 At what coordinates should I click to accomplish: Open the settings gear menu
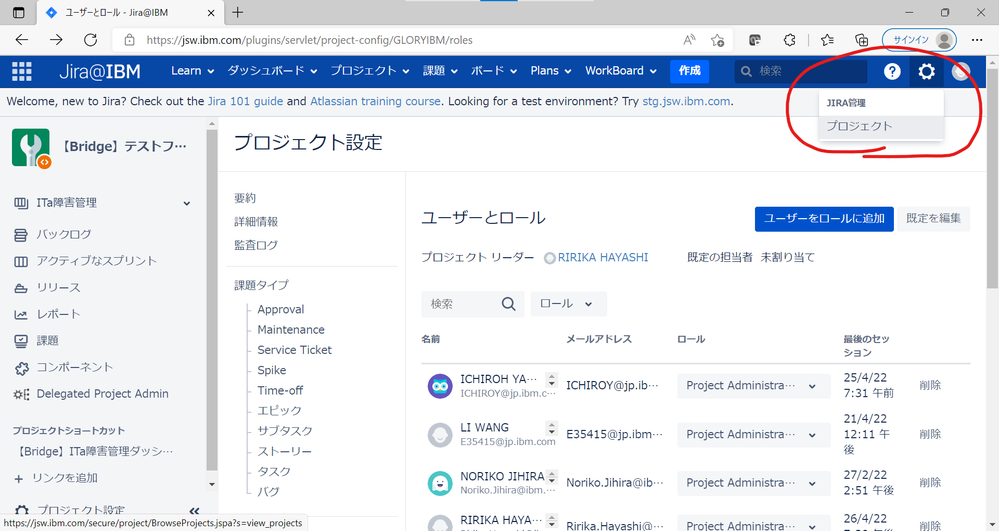tap(926, 71)
